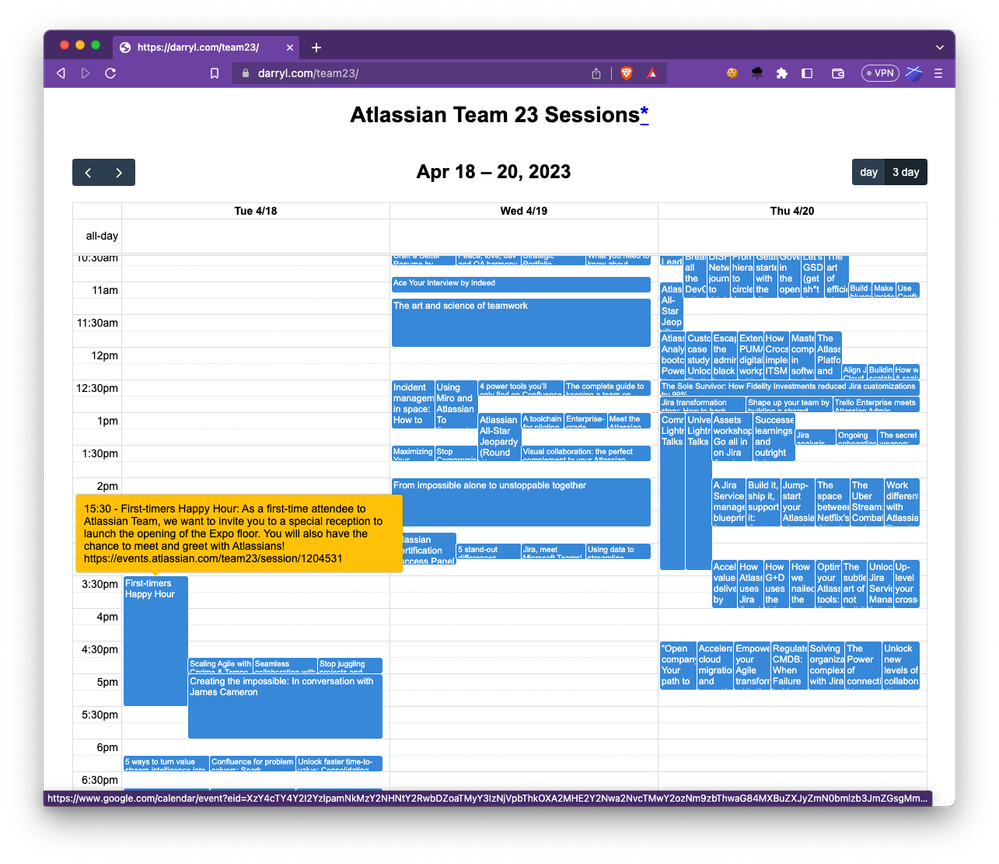Click the Thu 4/20 column header
Screen dimensions: 999x864
coord(792,211)
